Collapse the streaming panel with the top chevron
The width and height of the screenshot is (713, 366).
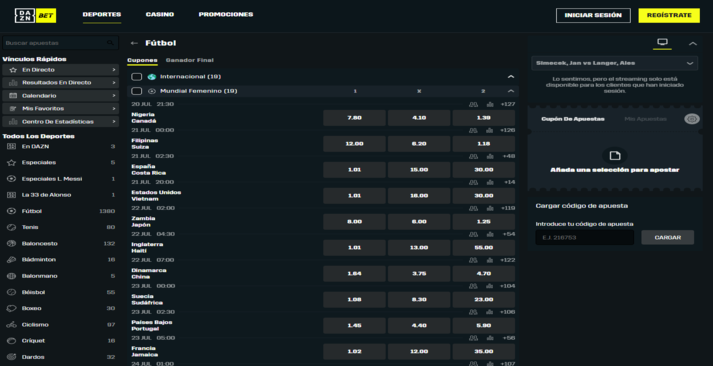[693, 44]
